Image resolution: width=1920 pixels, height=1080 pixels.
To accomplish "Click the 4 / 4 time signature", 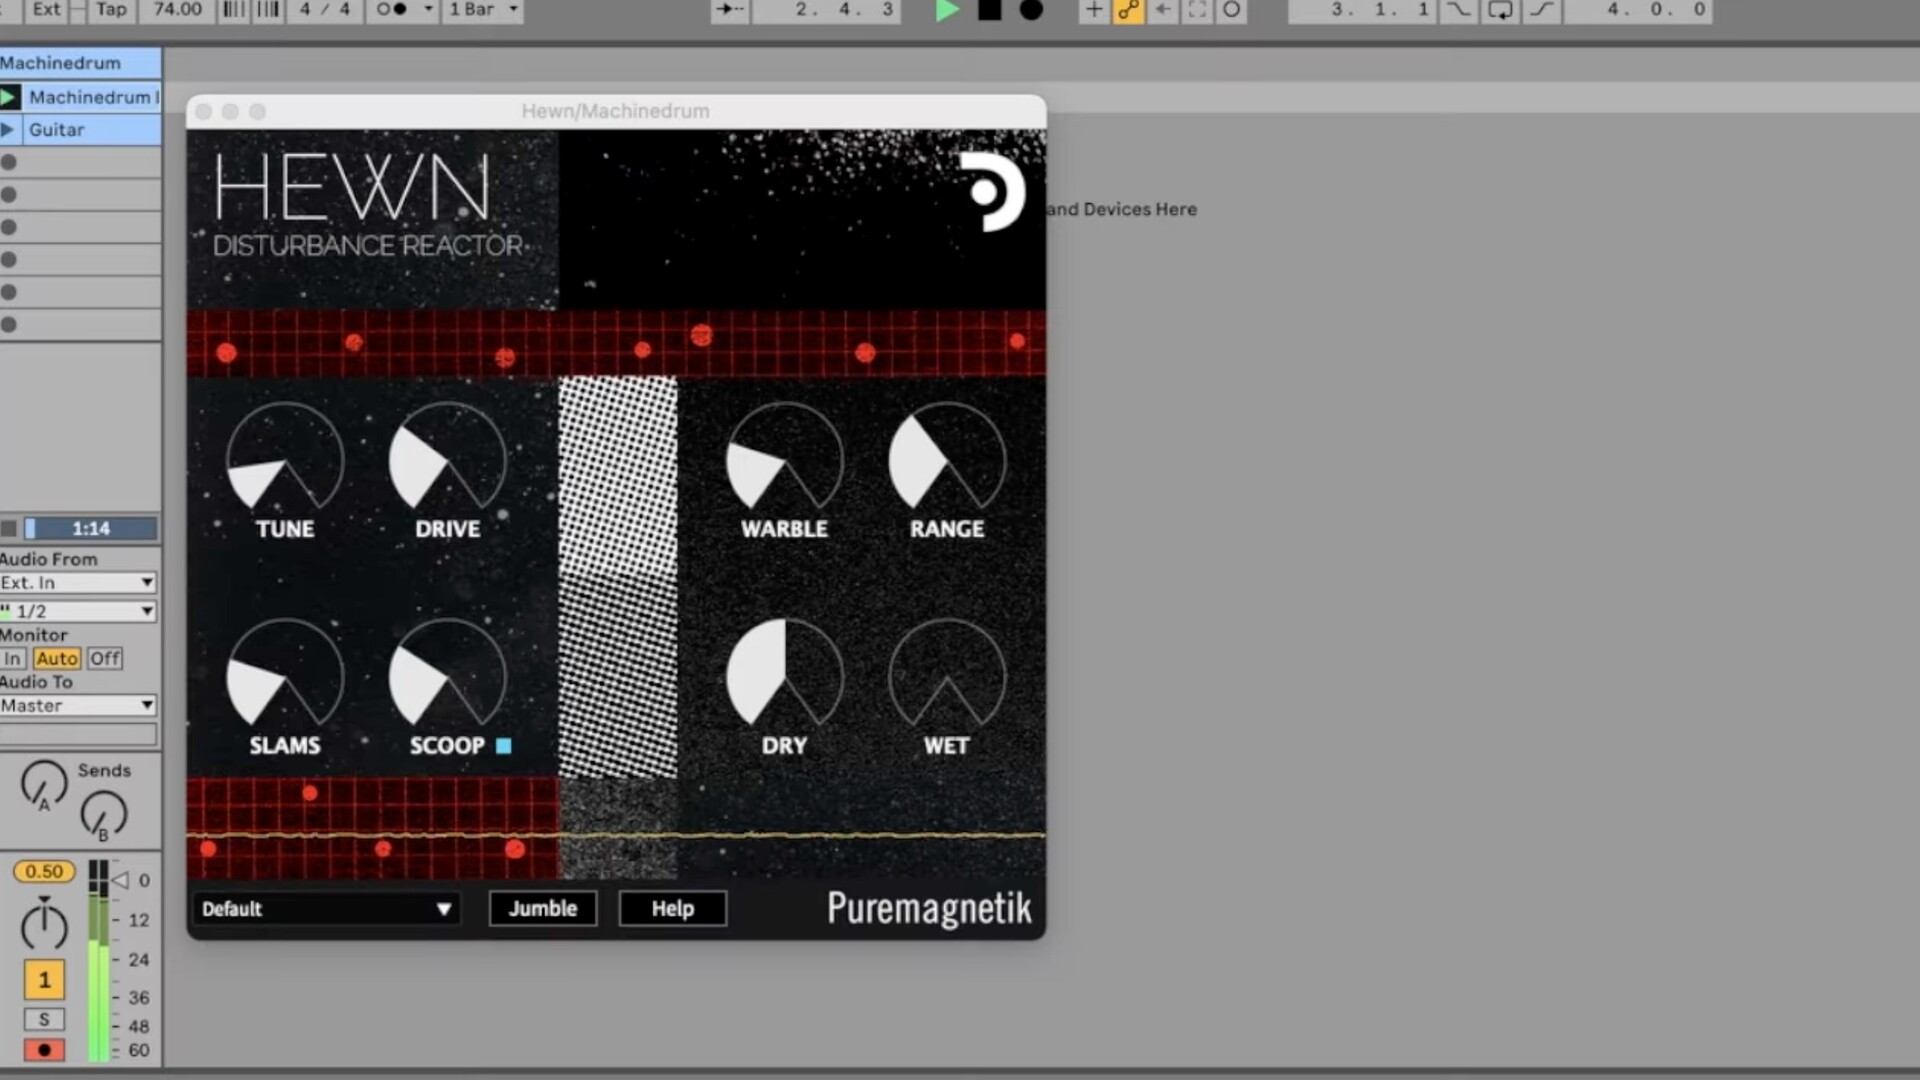I will (x=325, y=9).
